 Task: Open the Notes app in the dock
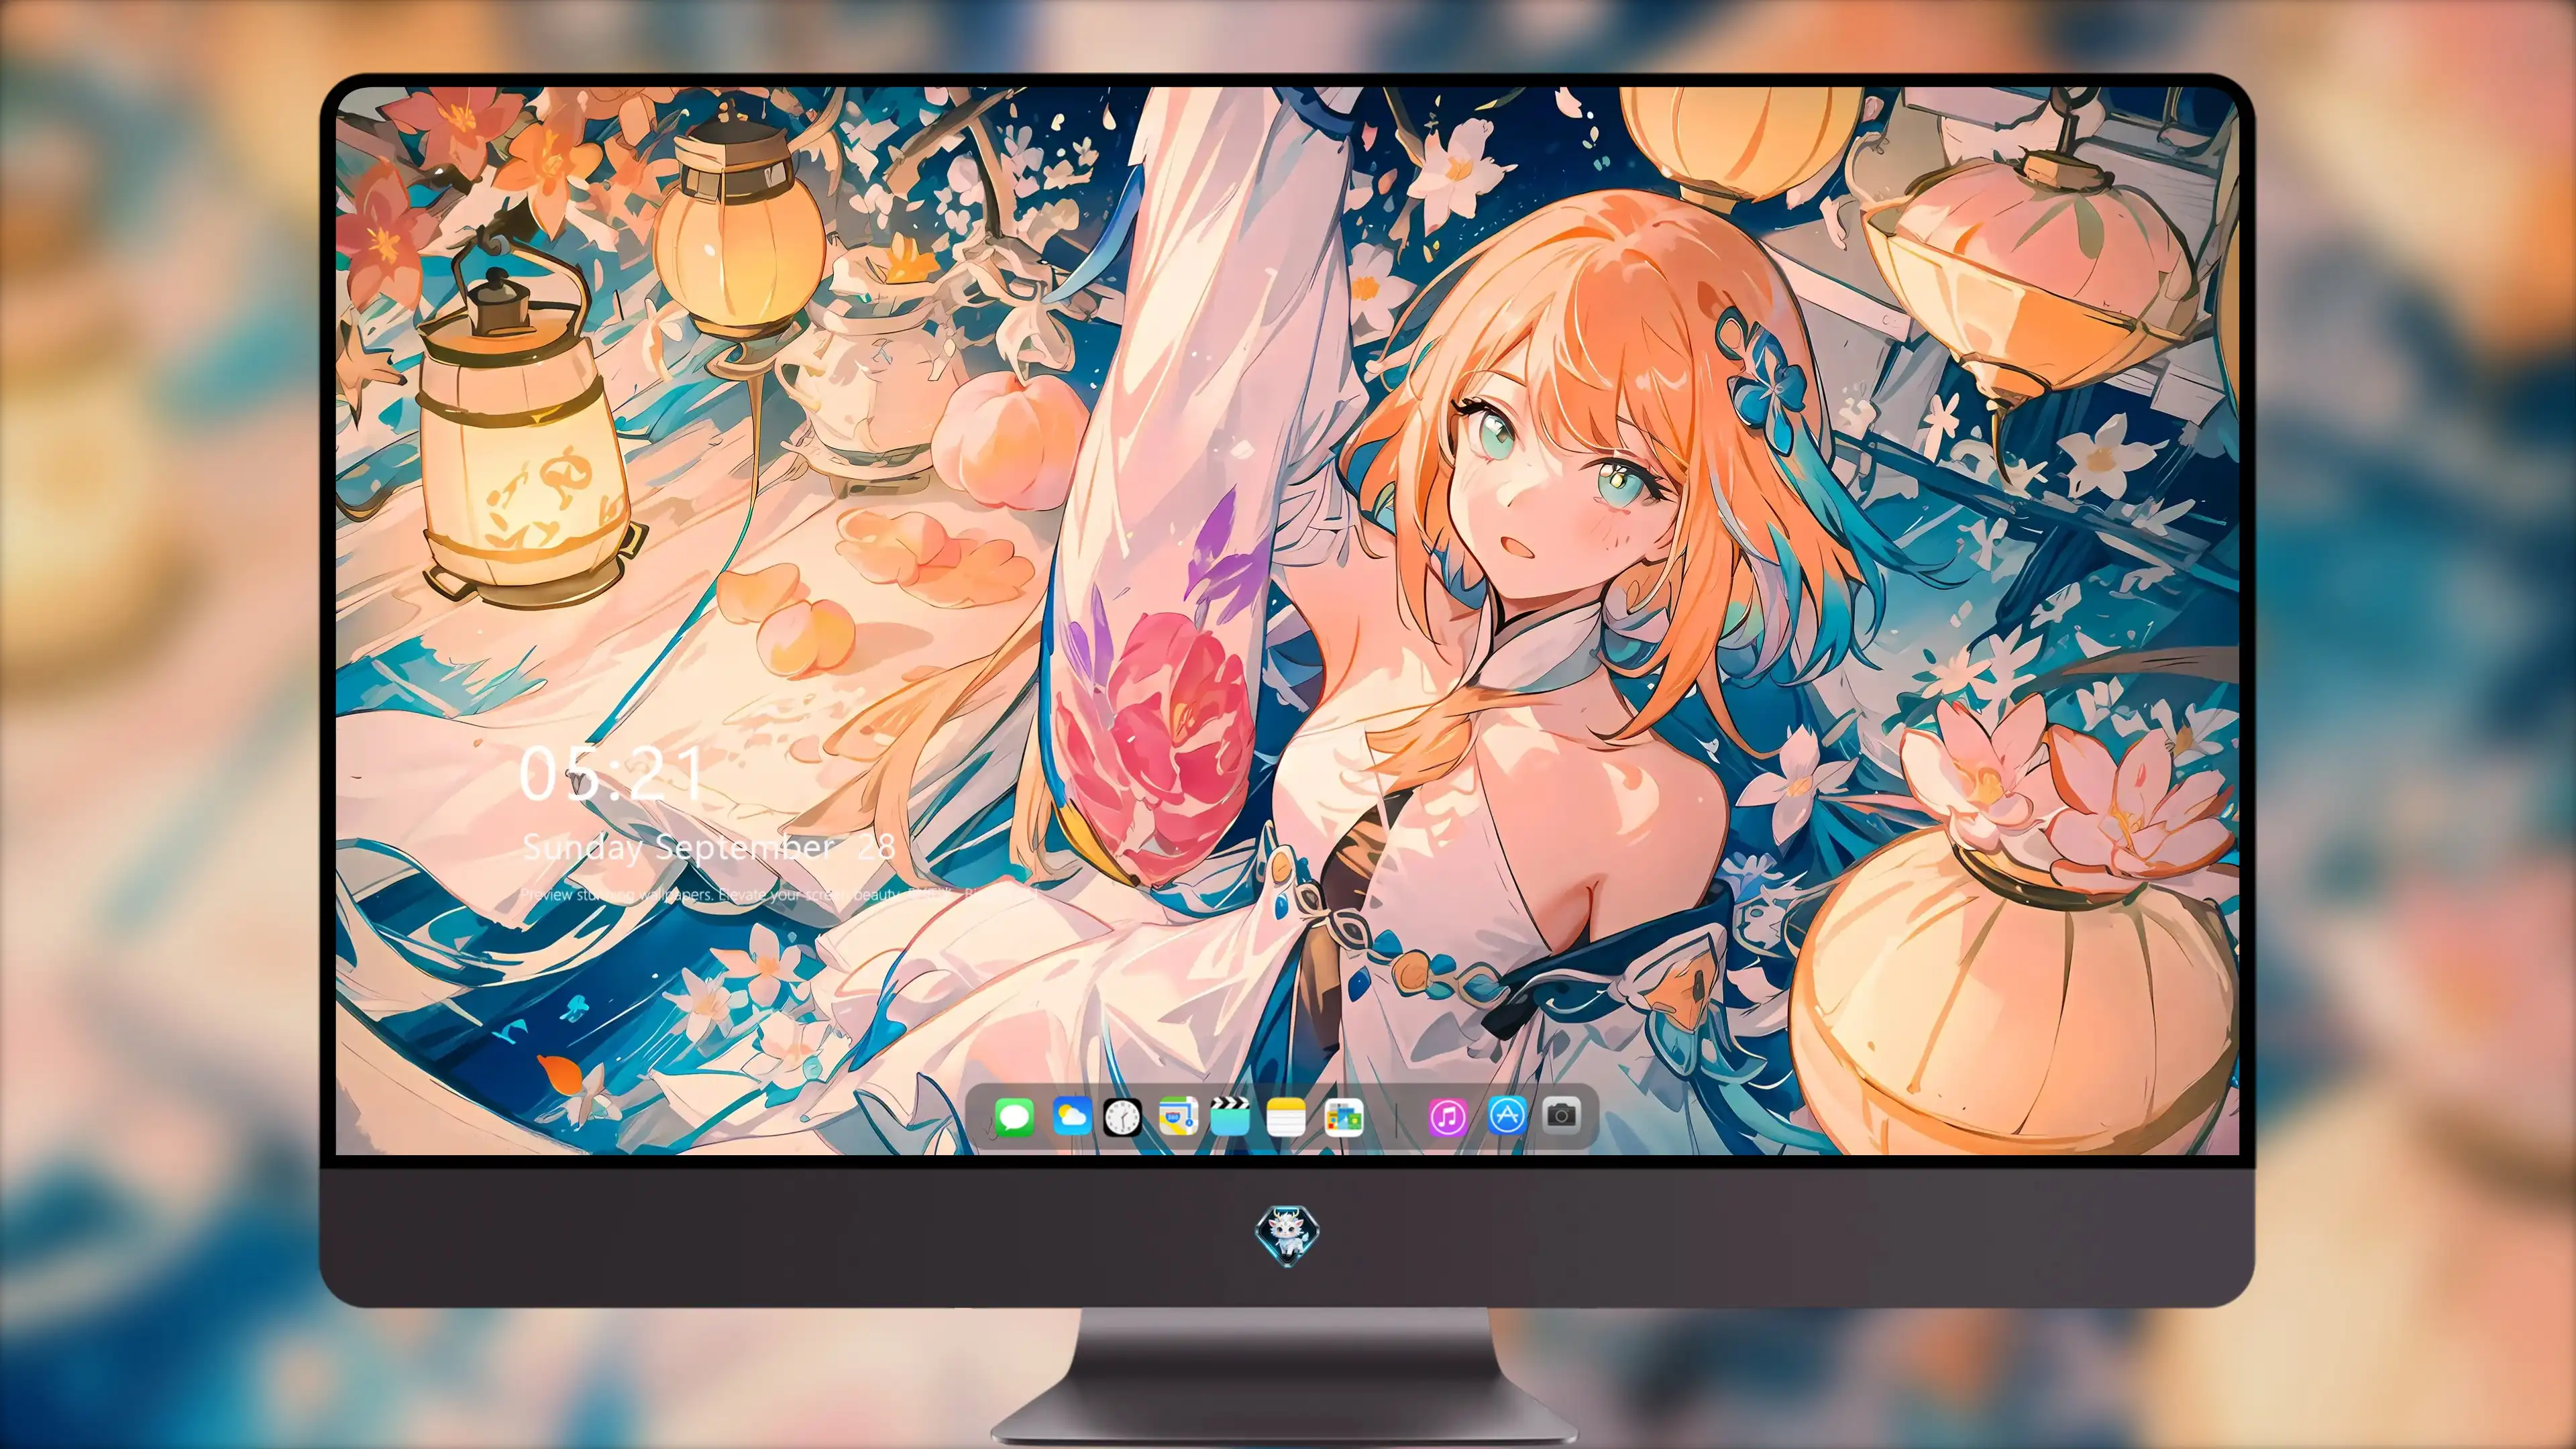(1286, 1116)
